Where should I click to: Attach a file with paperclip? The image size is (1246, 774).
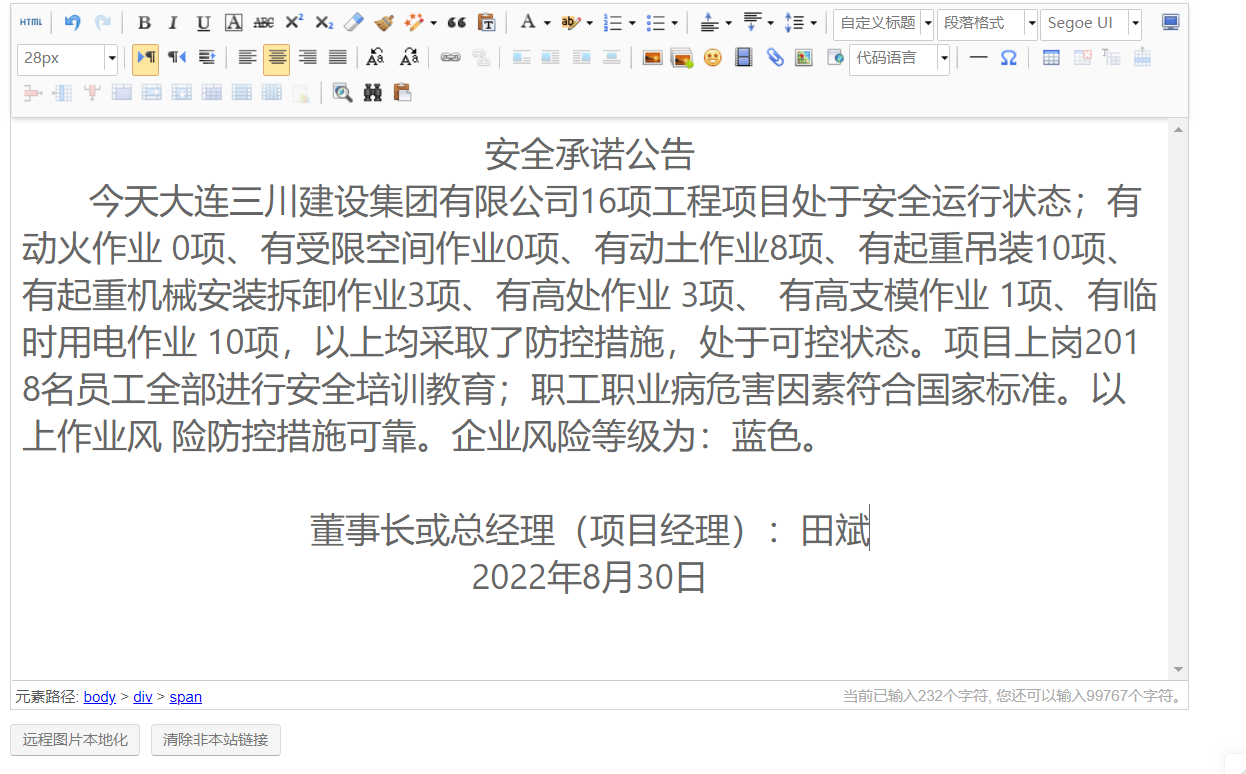click(774, 58)
